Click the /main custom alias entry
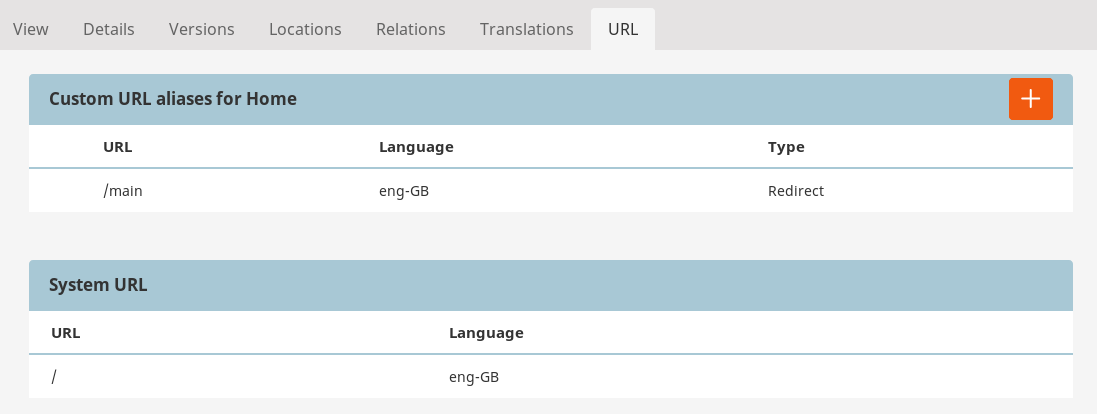This screenshot has width=1097, height=414. 123,190
